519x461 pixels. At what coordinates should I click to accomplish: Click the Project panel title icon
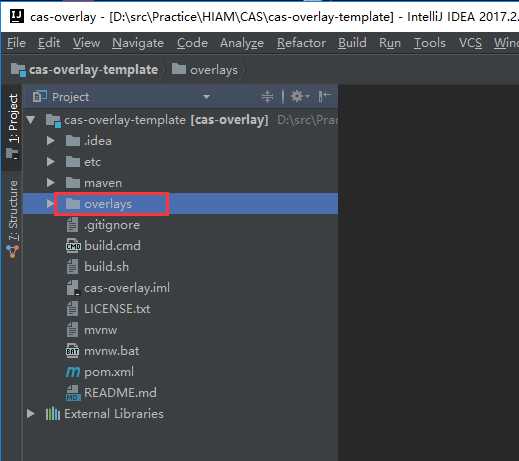pos(40,97)
